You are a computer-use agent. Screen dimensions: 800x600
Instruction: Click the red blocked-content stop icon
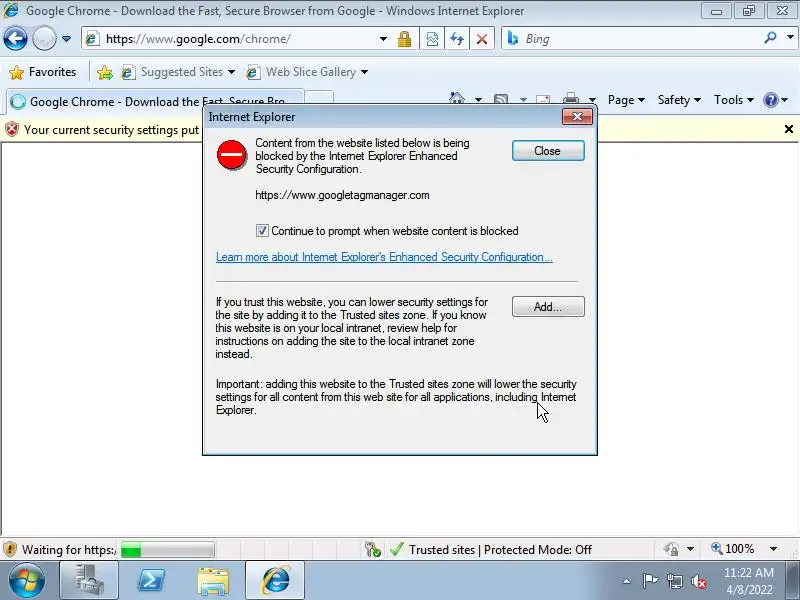(x=232, y=155)
